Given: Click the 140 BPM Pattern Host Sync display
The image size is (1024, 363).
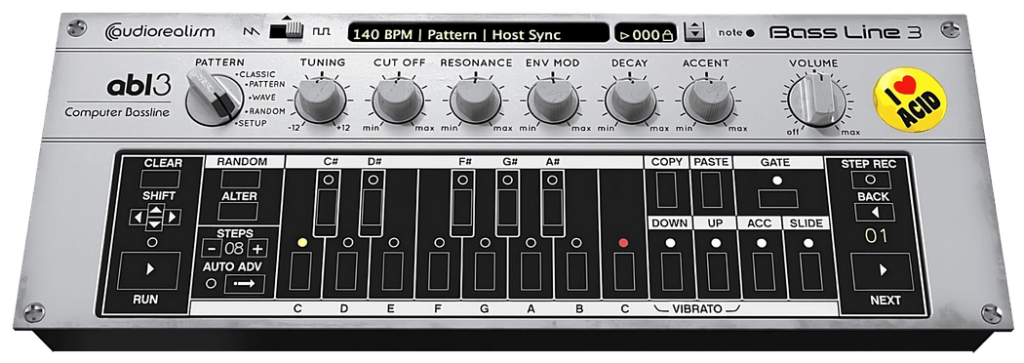Looking at the screenshot, I should [478, 34].
